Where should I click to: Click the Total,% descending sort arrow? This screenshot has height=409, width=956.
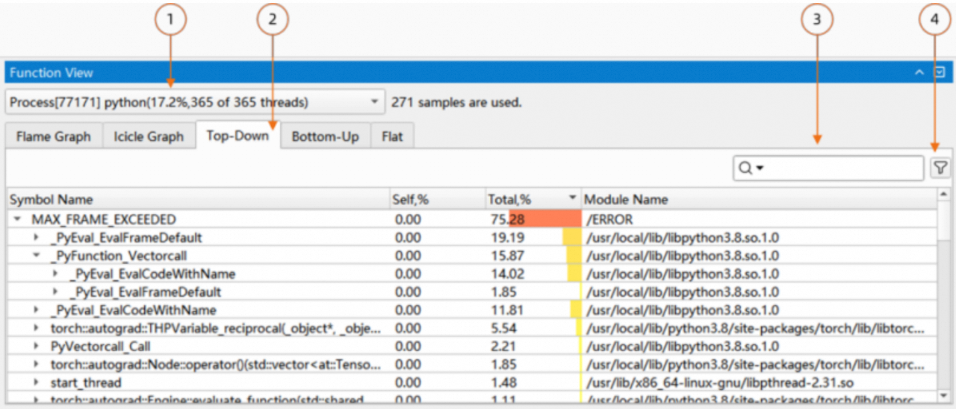572,198
